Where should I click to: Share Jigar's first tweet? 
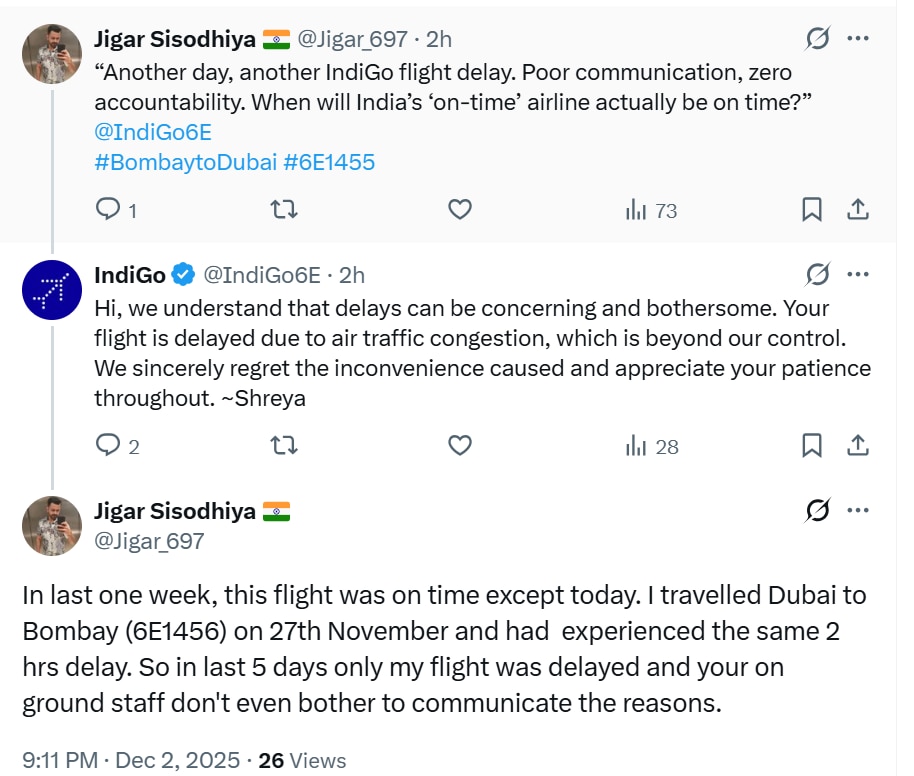(x=858, y=209)
